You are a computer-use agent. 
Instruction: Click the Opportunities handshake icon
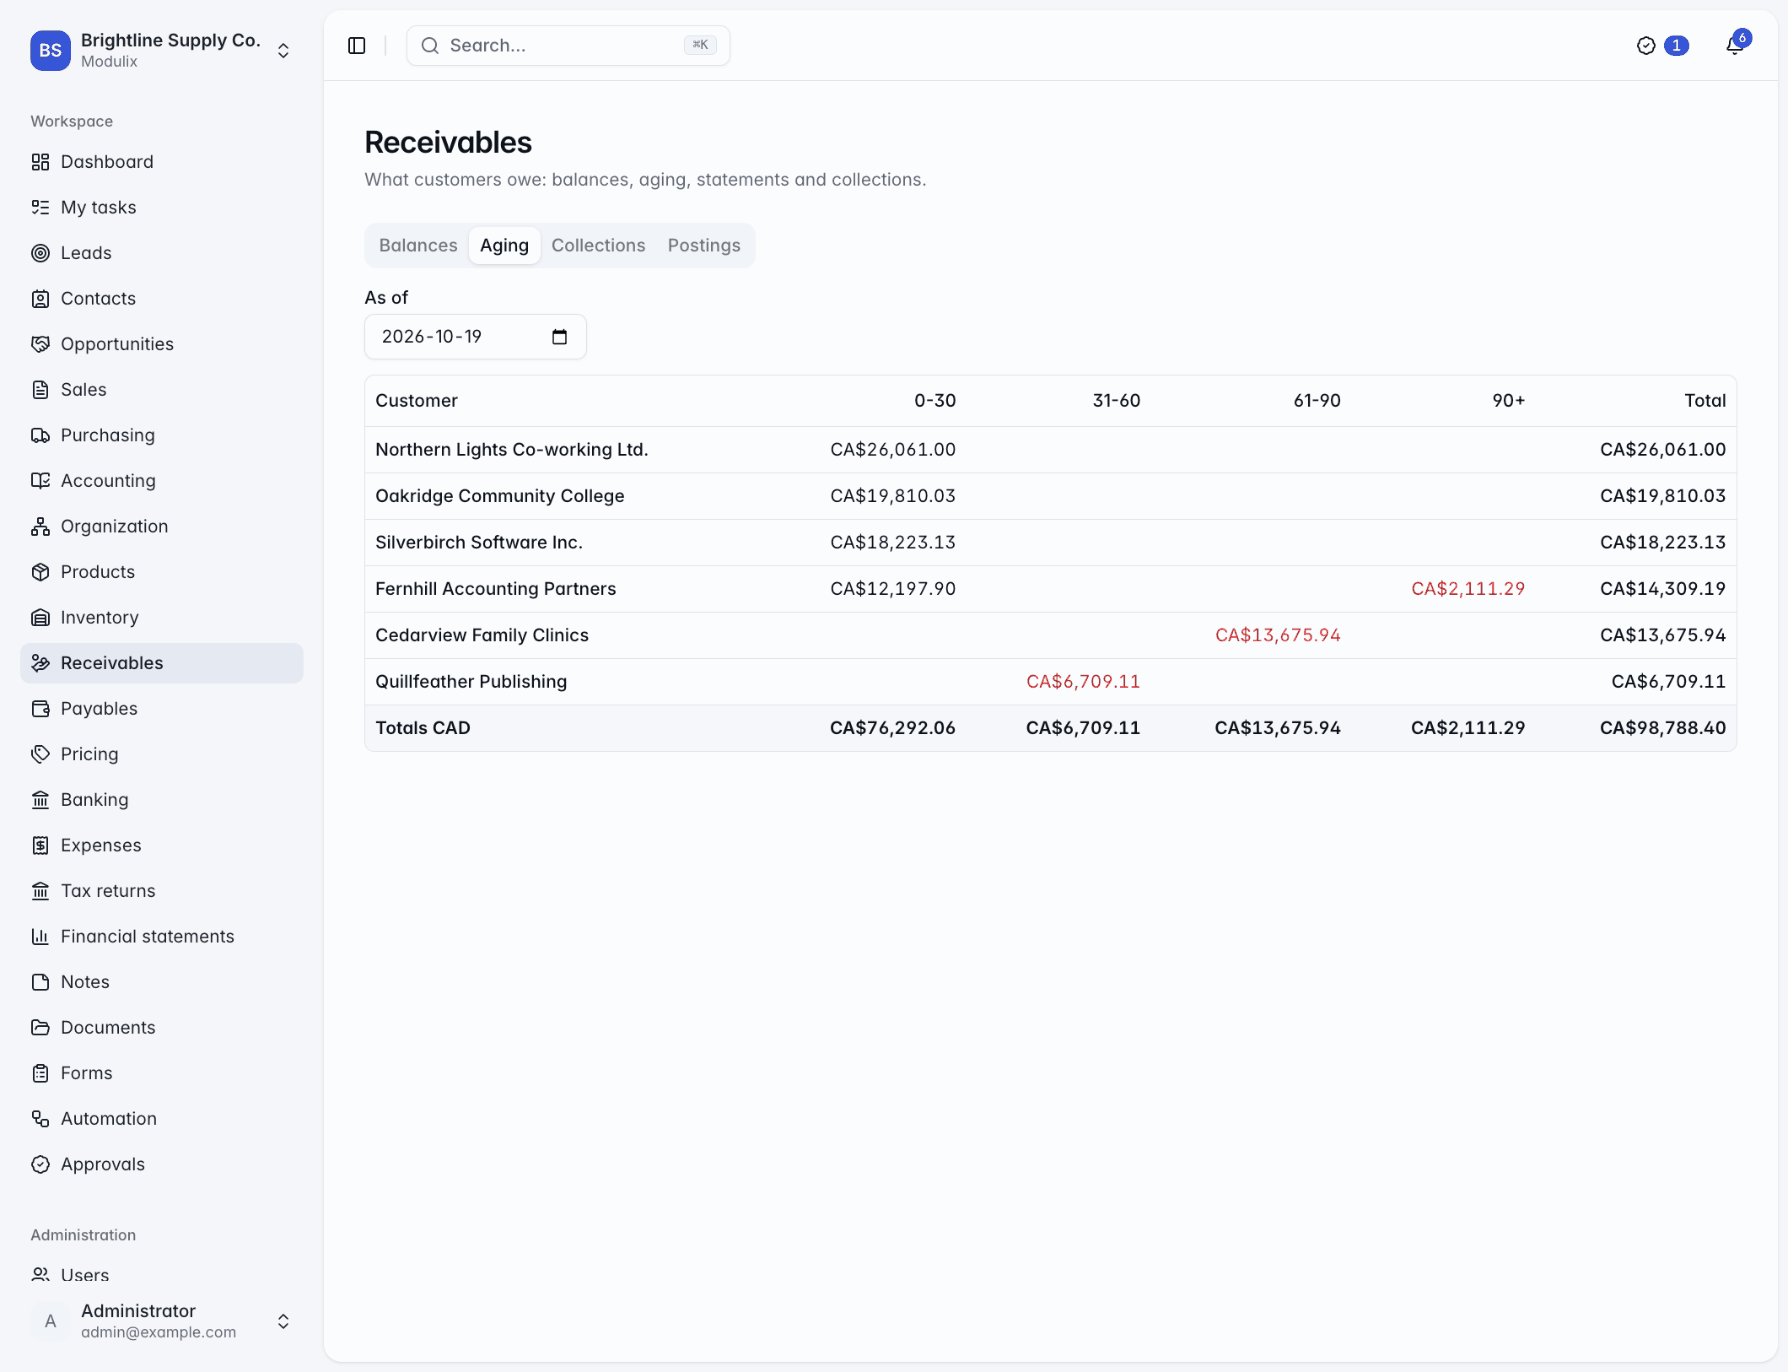40,344
